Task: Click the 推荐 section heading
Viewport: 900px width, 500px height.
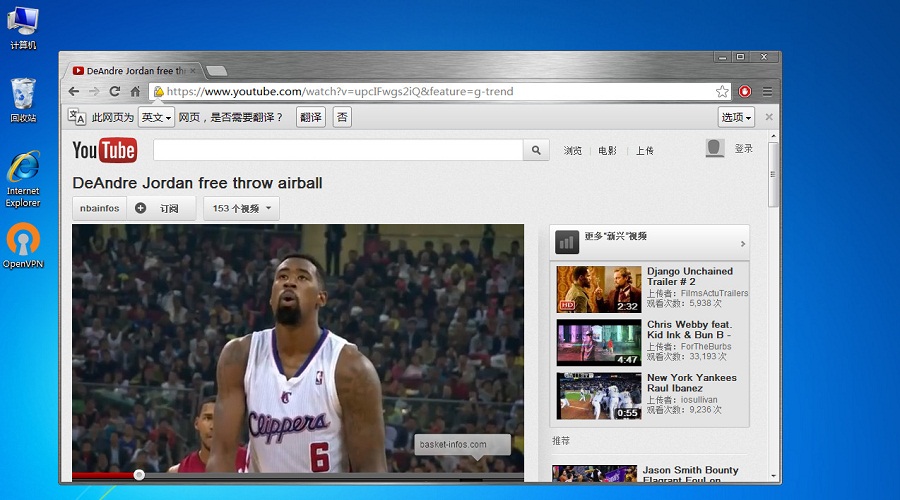Action: (x=561, y=440)
